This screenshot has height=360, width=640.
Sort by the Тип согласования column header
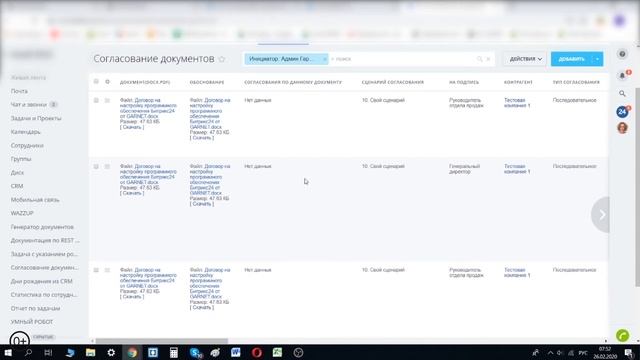(x=576, y=82)
